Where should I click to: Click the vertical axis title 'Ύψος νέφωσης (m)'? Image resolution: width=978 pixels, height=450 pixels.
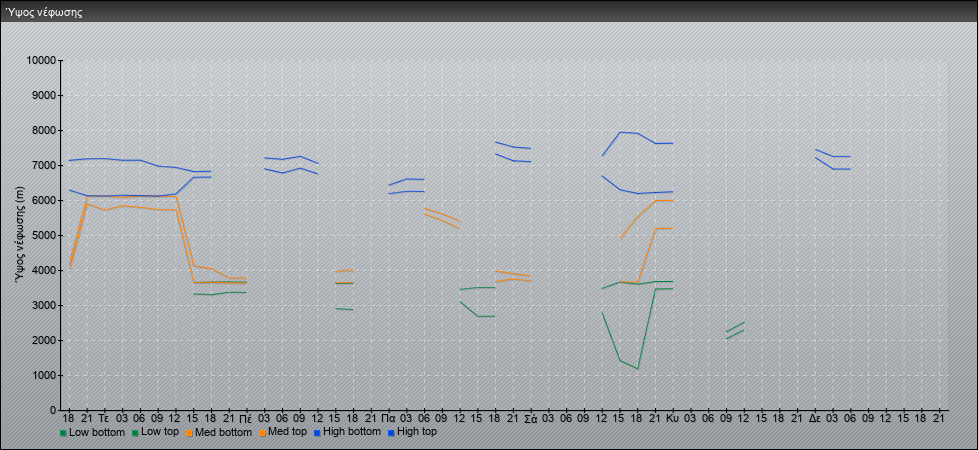[21, 235]
